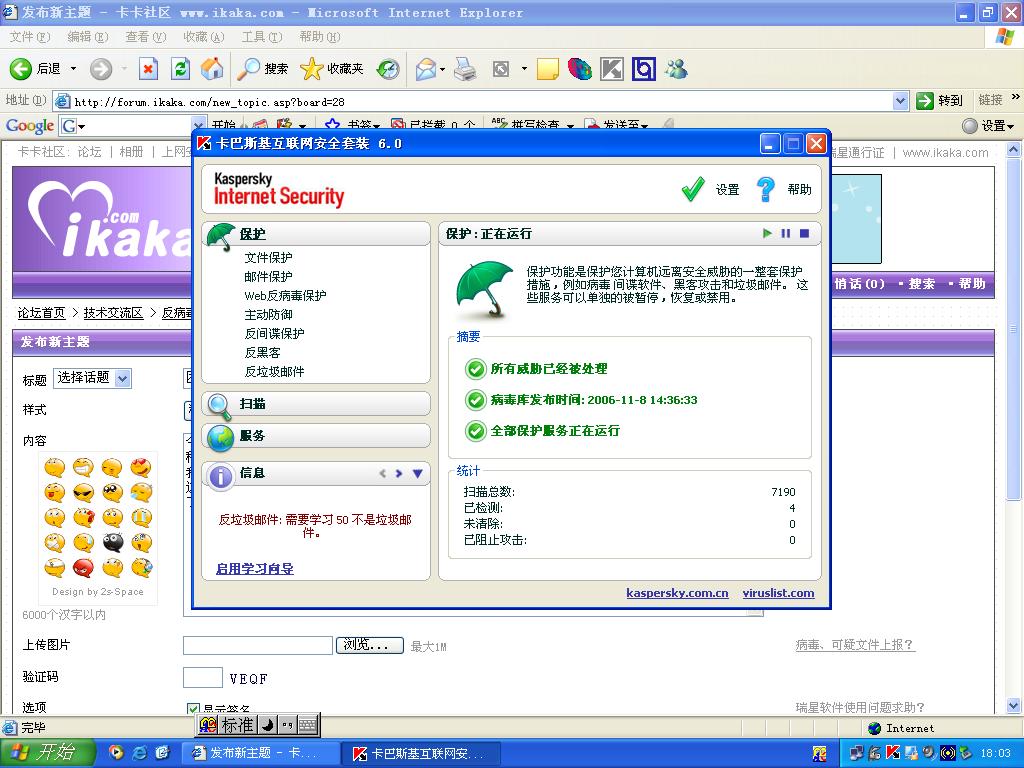Screen dimensions: 1024x768
Task: Click the upload image file input field
Action: (x=258, y=645)
